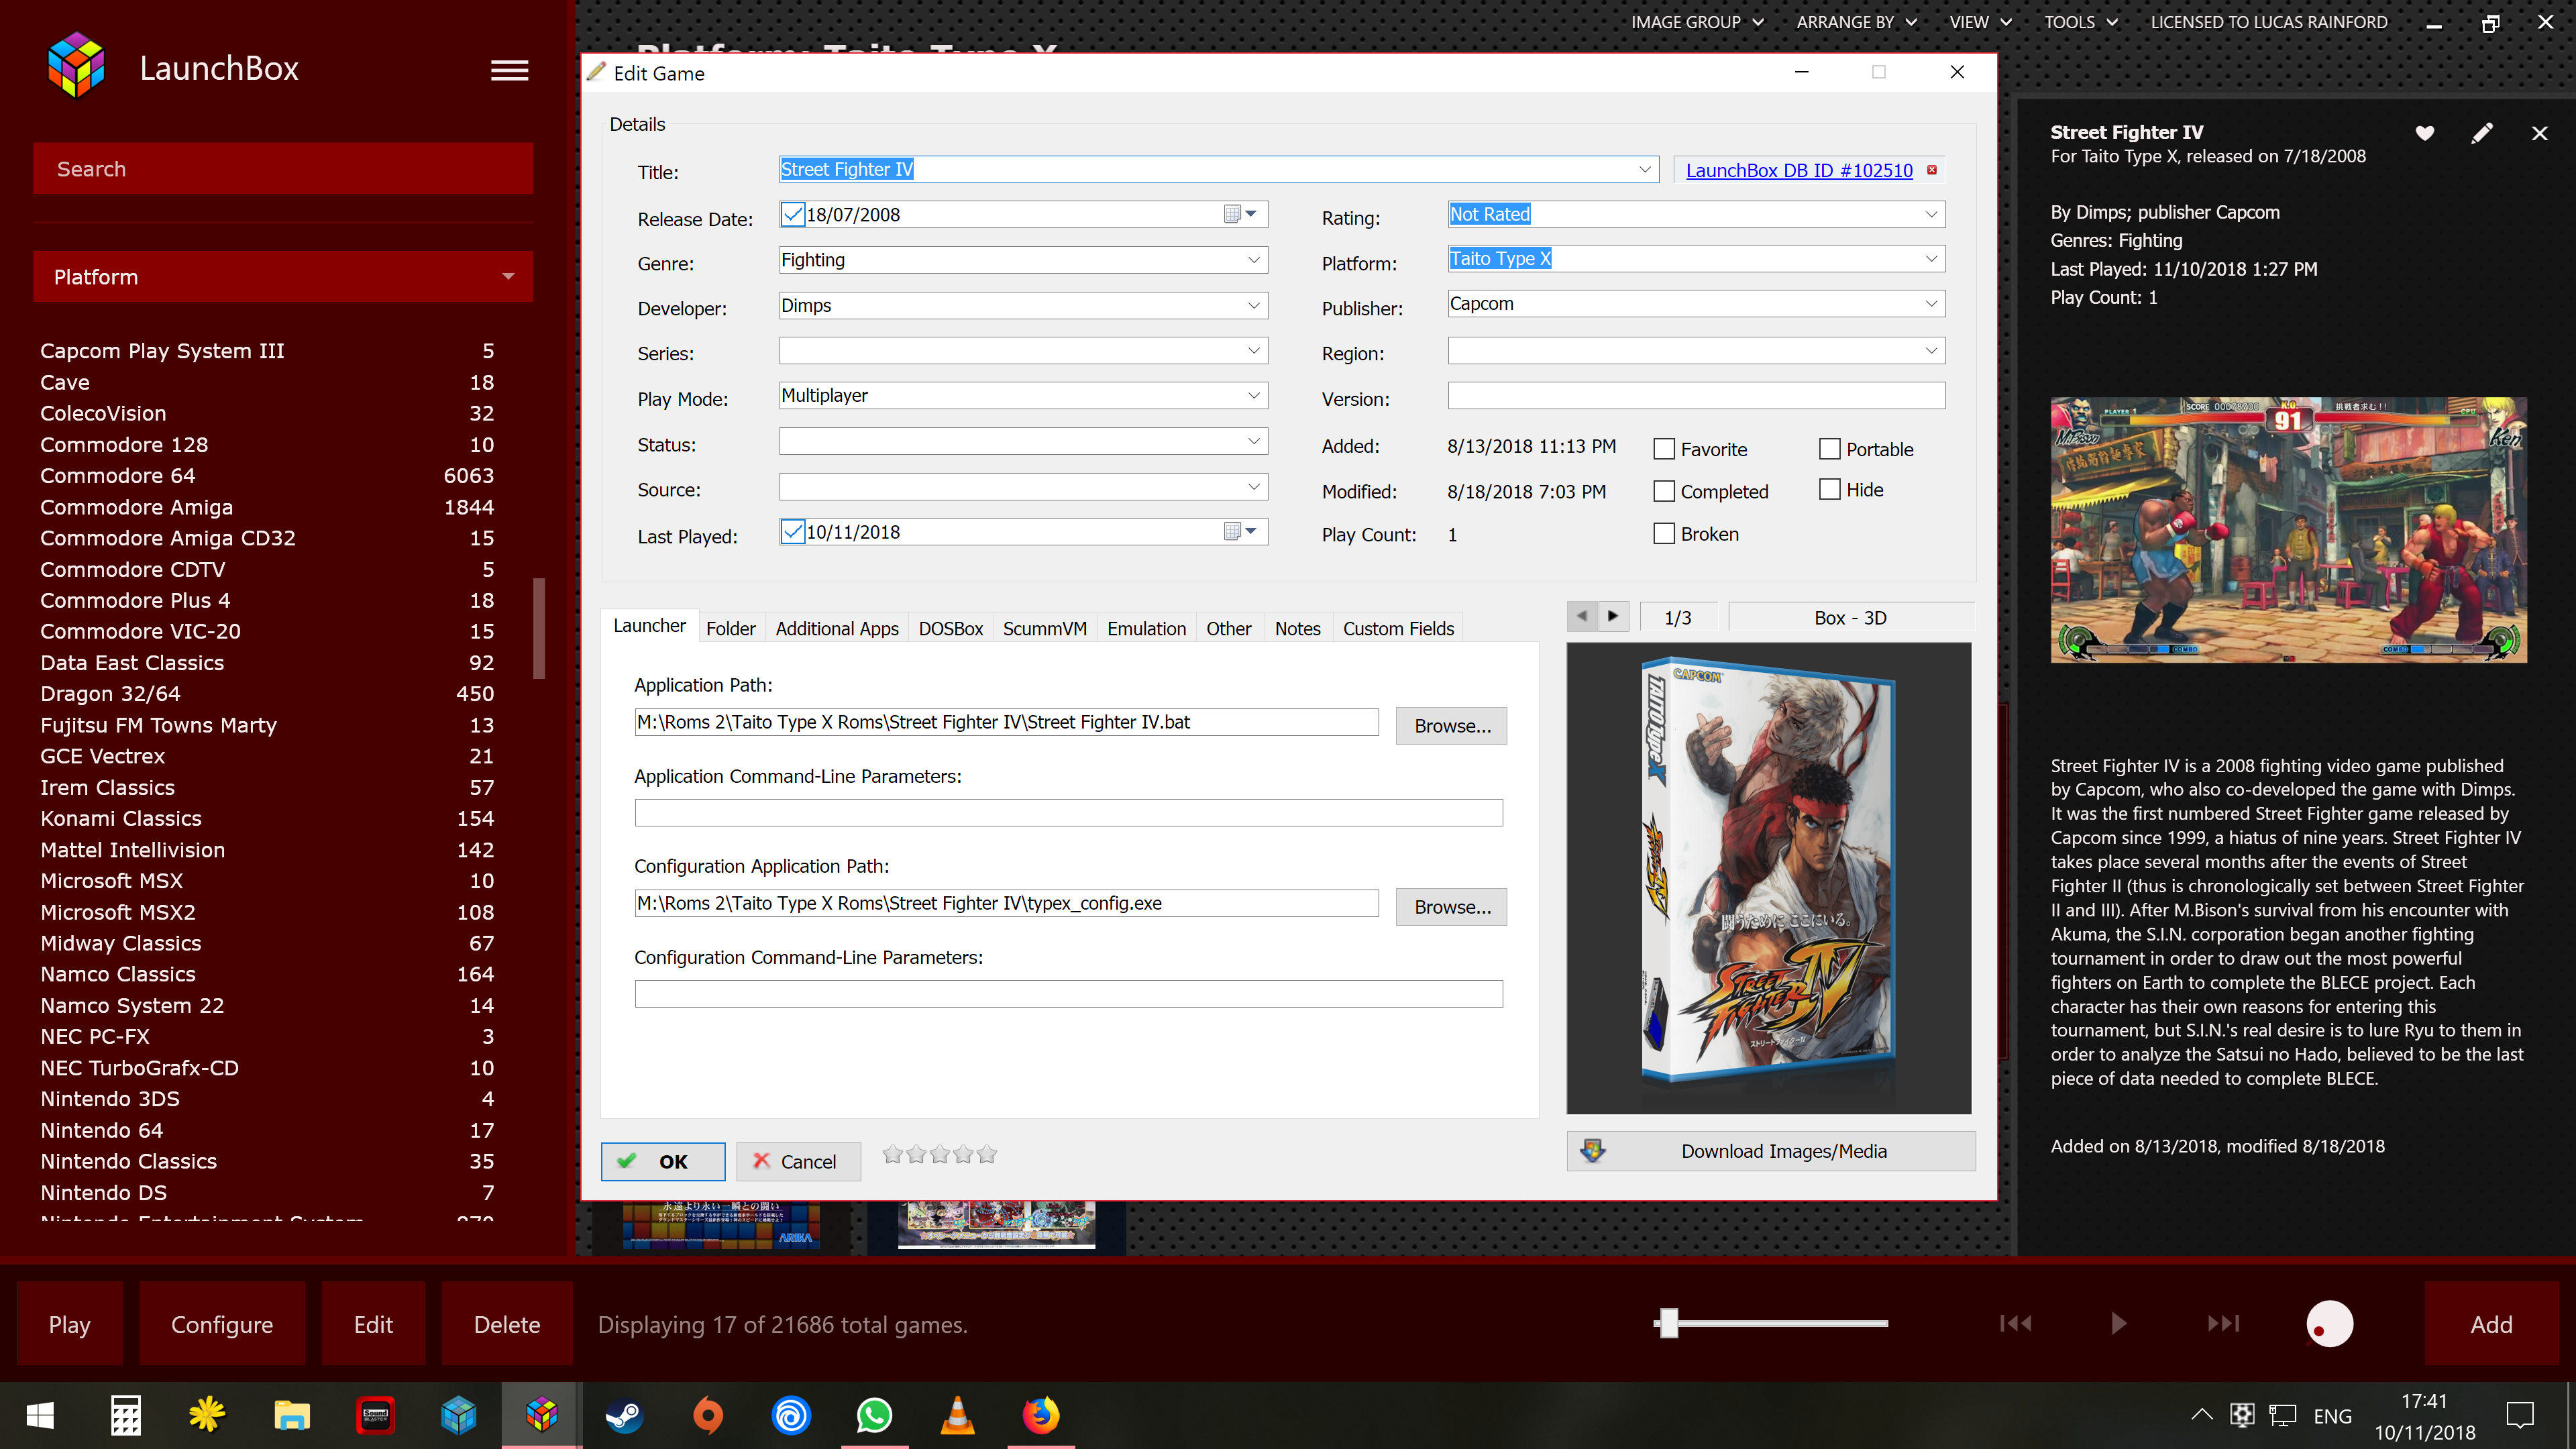Open the Release Date calendar picker
2576x1449 pixels.
[1240, 214]
